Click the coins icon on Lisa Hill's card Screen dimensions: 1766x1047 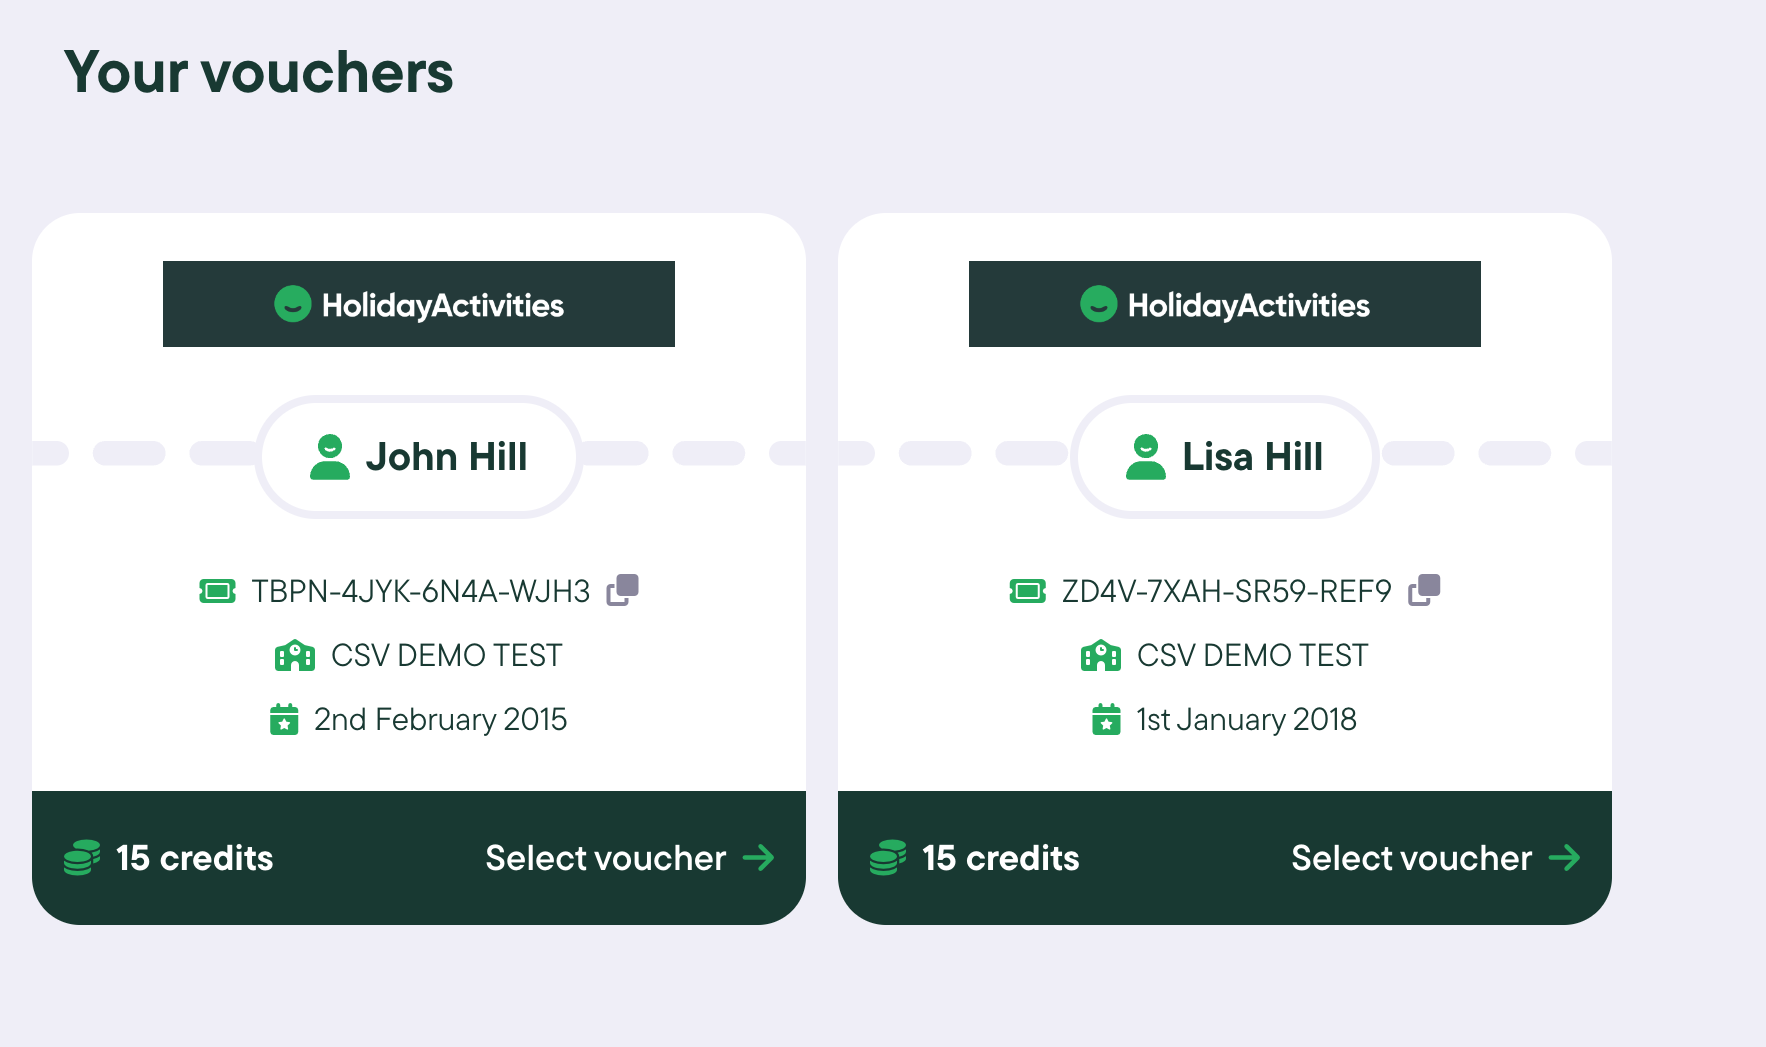[x=888, y=858]
